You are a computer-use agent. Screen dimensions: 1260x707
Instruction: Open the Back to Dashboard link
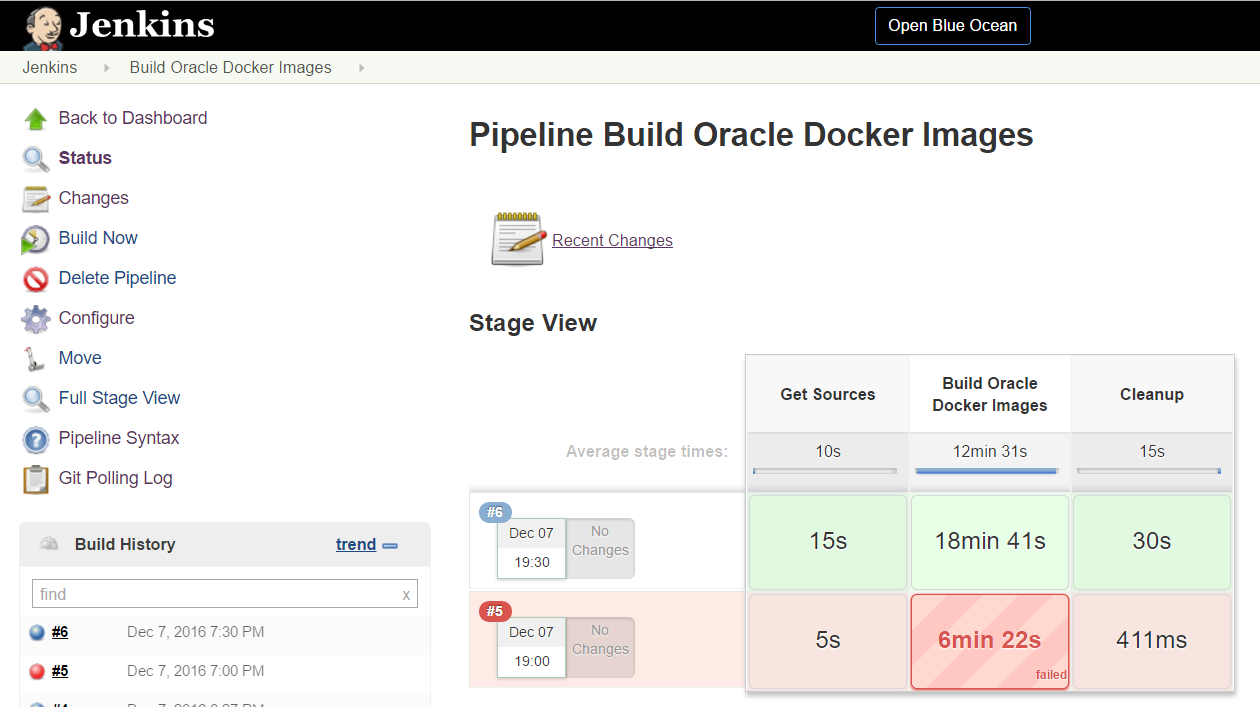pyautogui.click(x=133, y=118)
